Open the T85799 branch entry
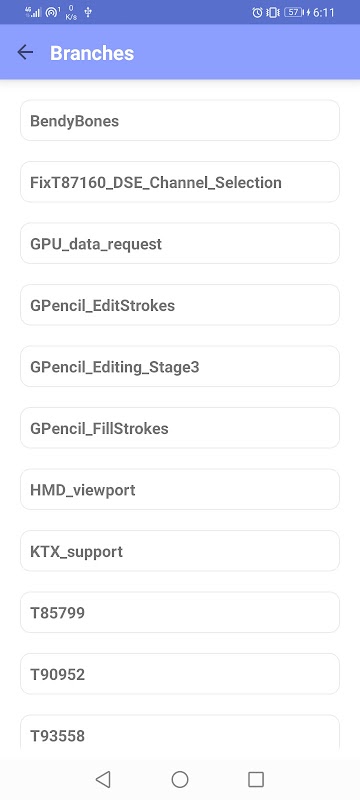Image resolution: width=360 pixels, height=800 pixels. 180,613
